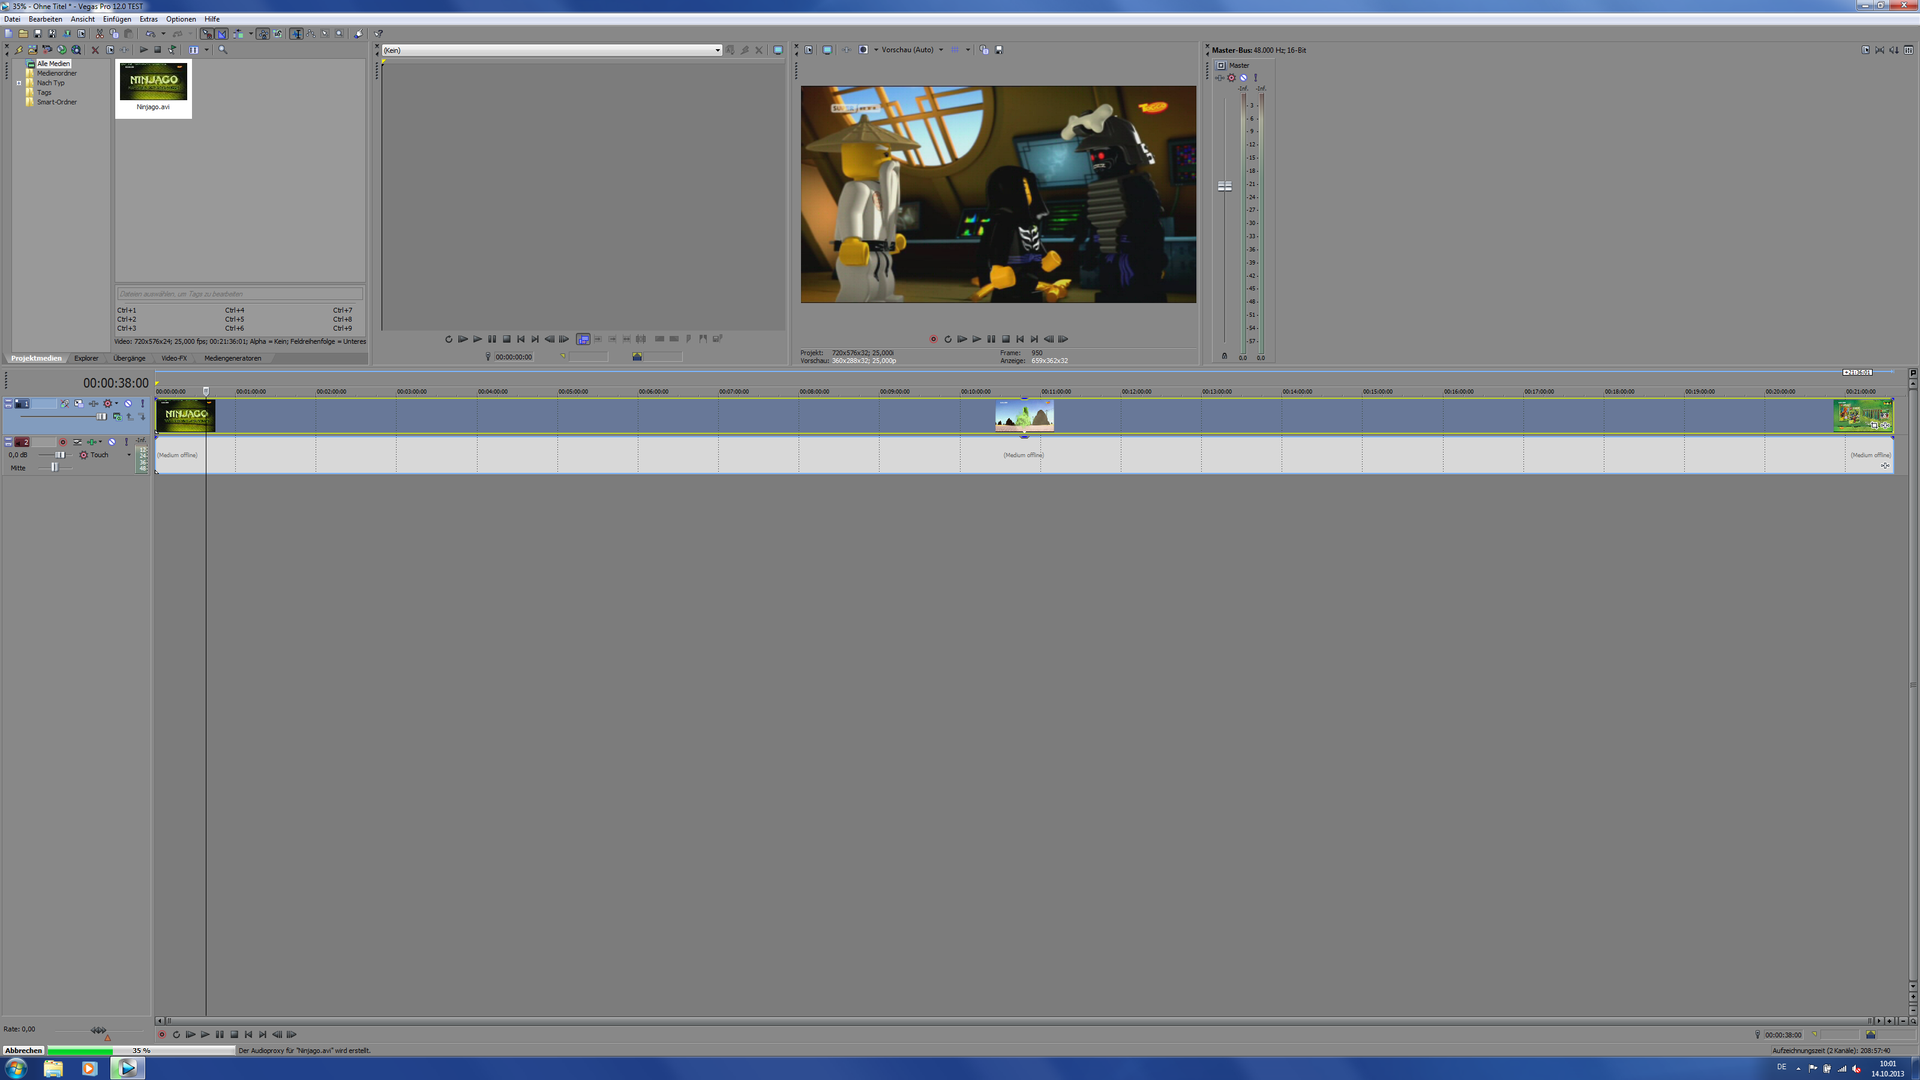Save snapshot of video preview to file
The image size is (1920, 1080).
[x=999, y=50]
